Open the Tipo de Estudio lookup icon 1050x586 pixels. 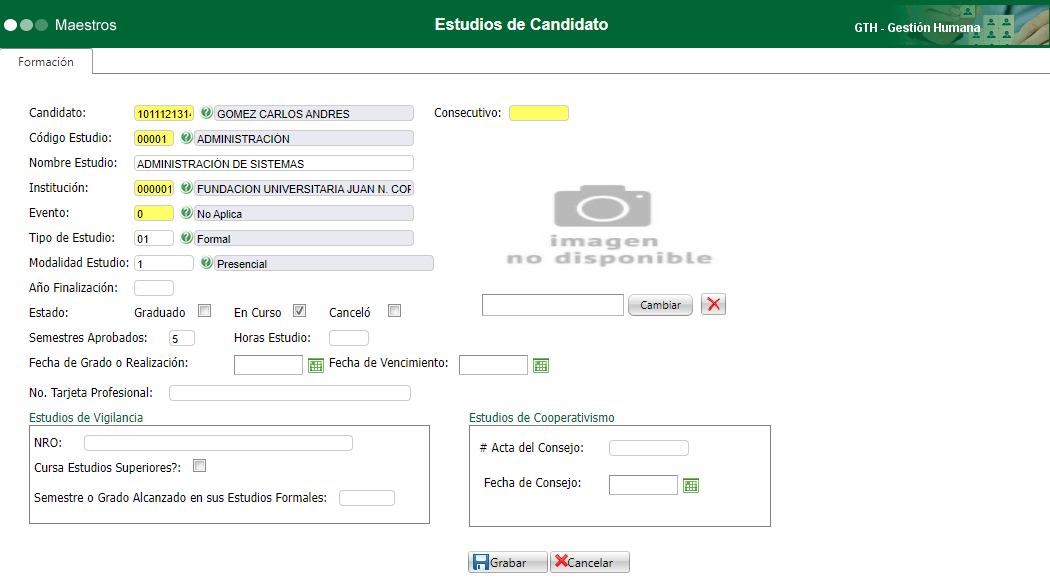[x=186, y=238]
